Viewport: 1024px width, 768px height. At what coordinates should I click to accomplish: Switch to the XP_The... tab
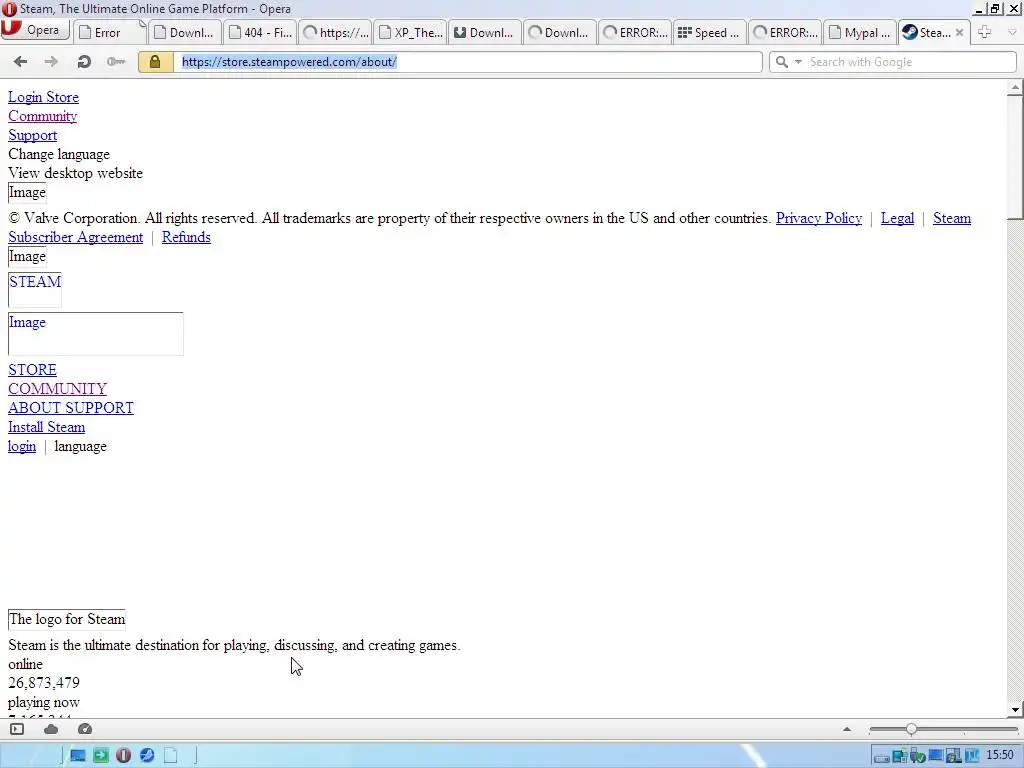tap(410, 33)
